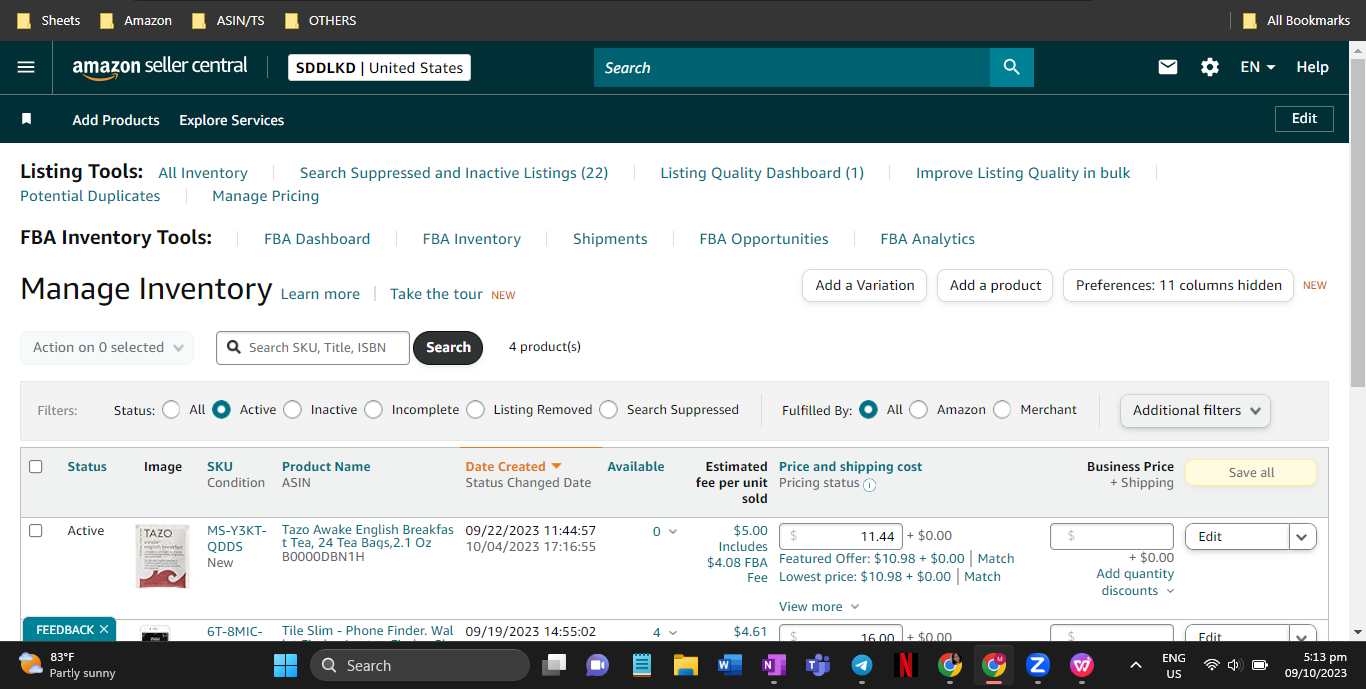Open dropdown arrow next to Tazo Edit button
The height and width of the screenshot is (689, 1366).
click(x=1302, y=537)
